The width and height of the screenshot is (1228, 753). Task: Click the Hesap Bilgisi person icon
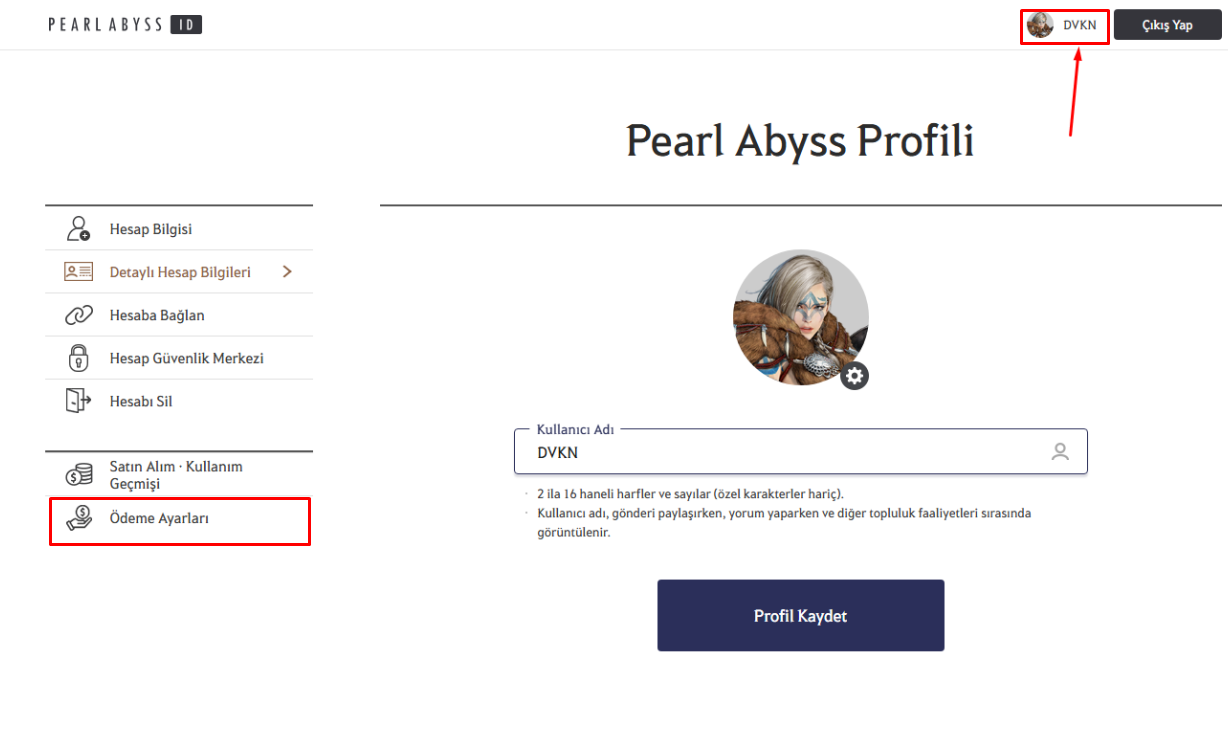pyautogui.click(x=78, y=229)
